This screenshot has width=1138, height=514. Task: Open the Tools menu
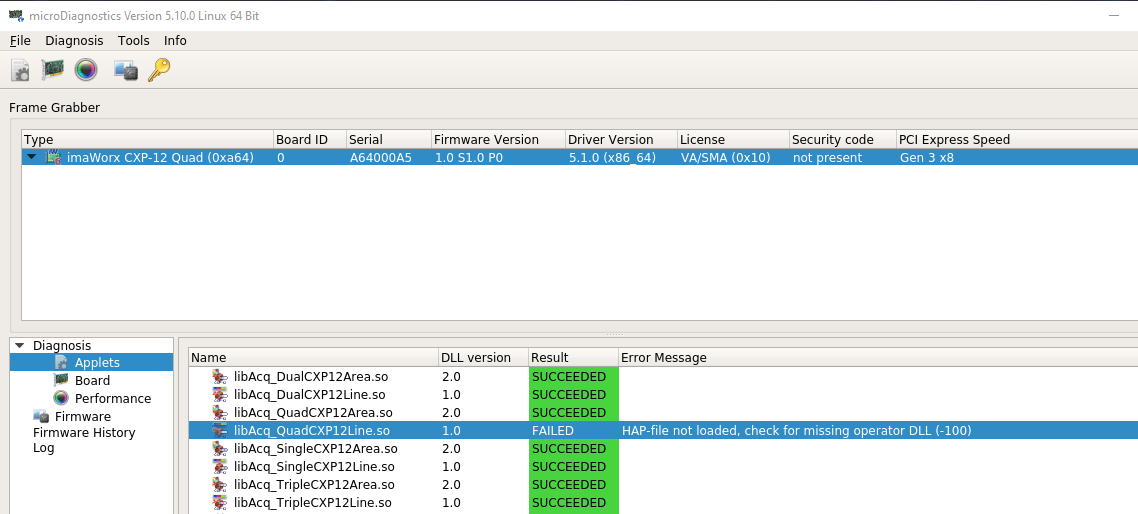134,41
